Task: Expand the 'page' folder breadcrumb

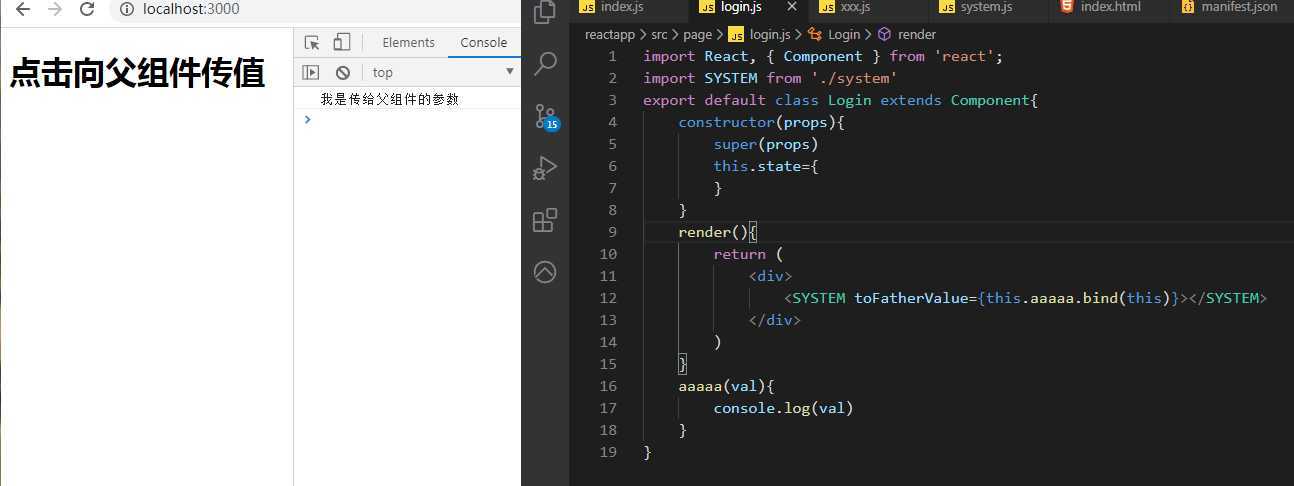Action: pyautogui.click(x=697, y=34)
